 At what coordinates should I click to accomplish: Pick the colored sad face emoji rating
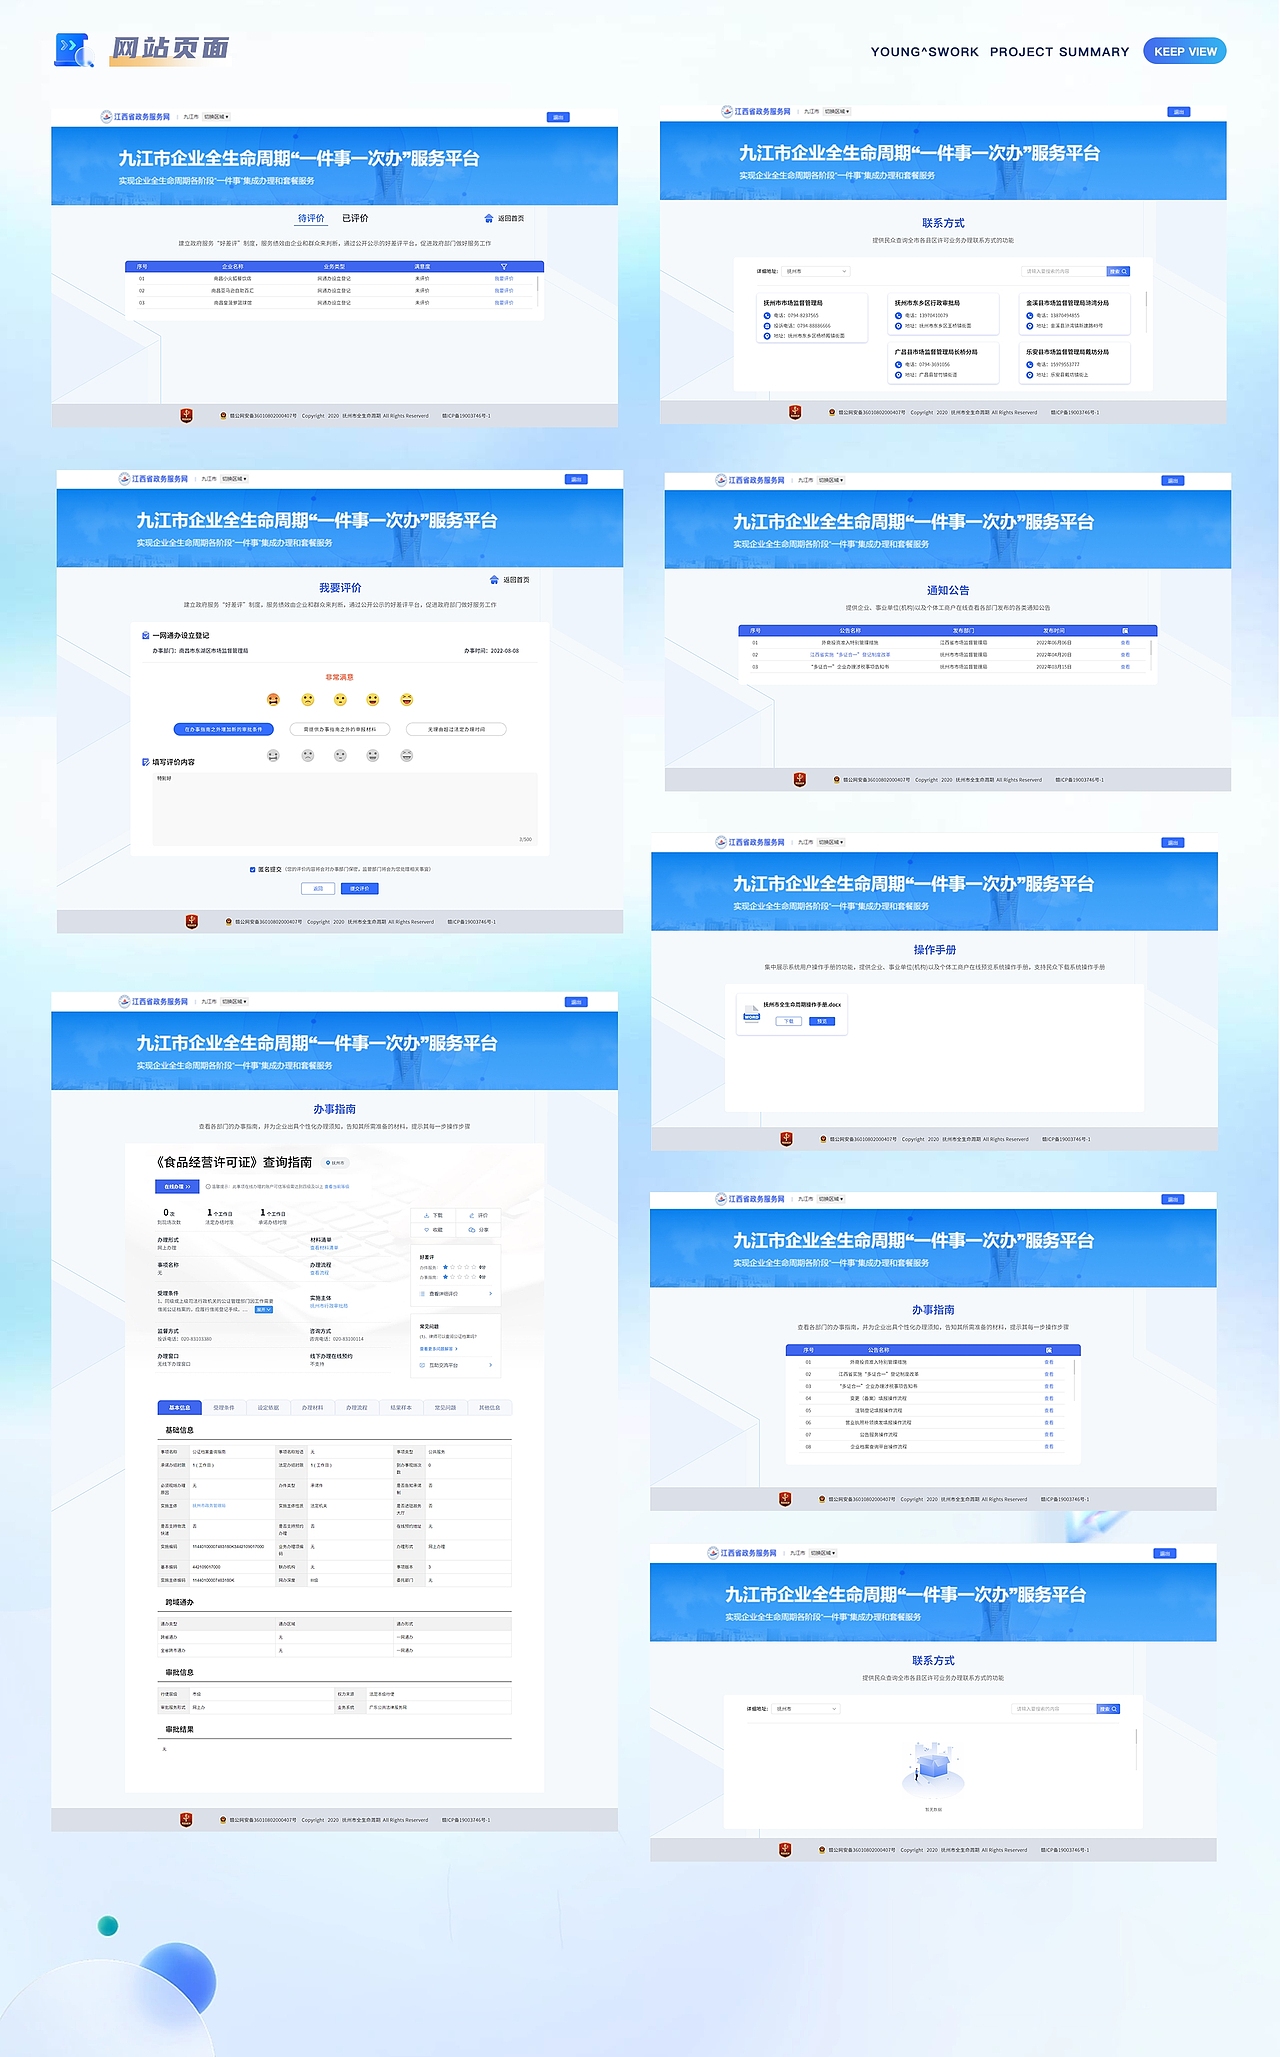tap(308, 700)
